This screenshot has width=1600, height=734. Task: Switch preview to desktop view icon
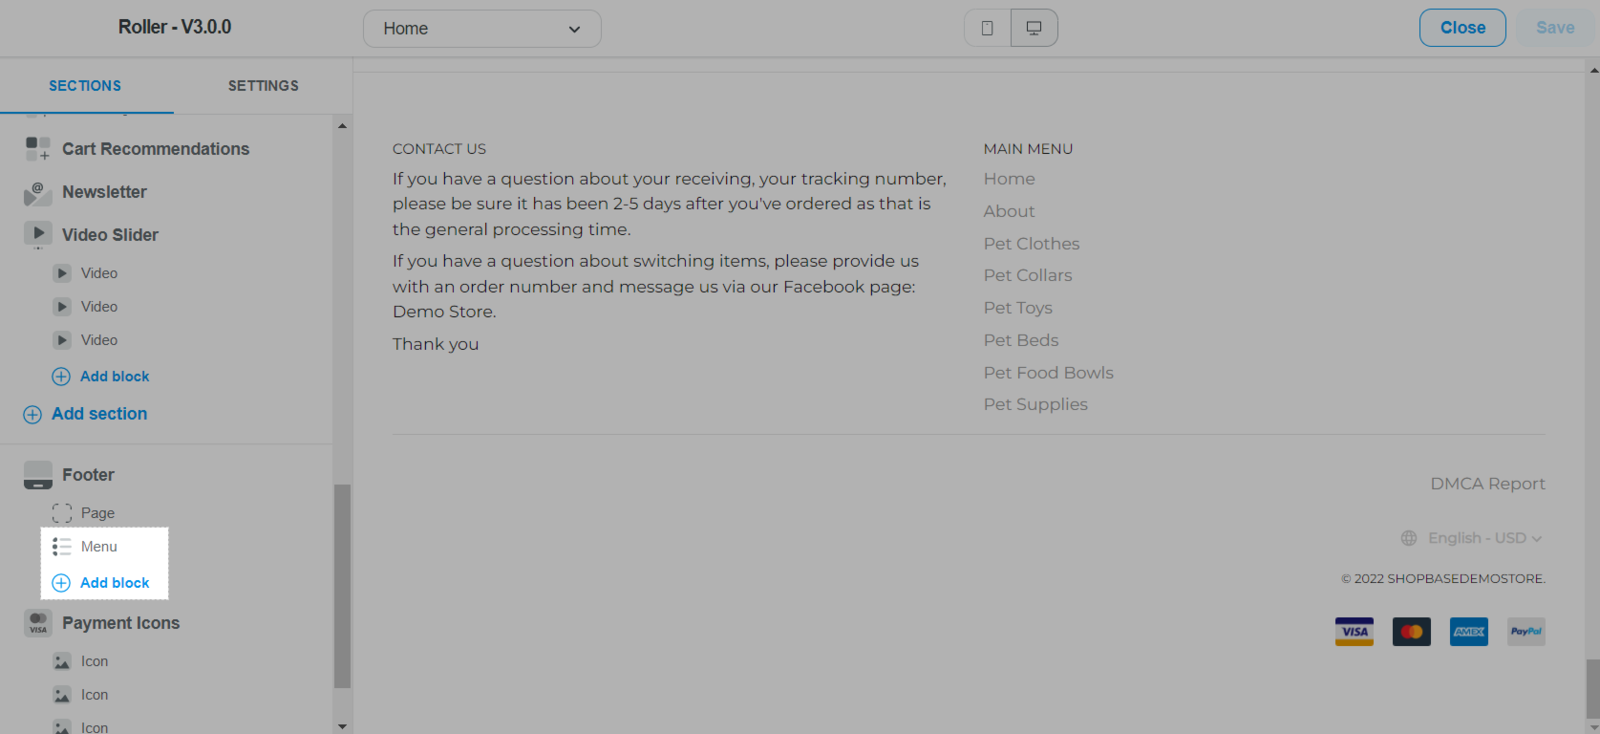(x=1034, y=28)
